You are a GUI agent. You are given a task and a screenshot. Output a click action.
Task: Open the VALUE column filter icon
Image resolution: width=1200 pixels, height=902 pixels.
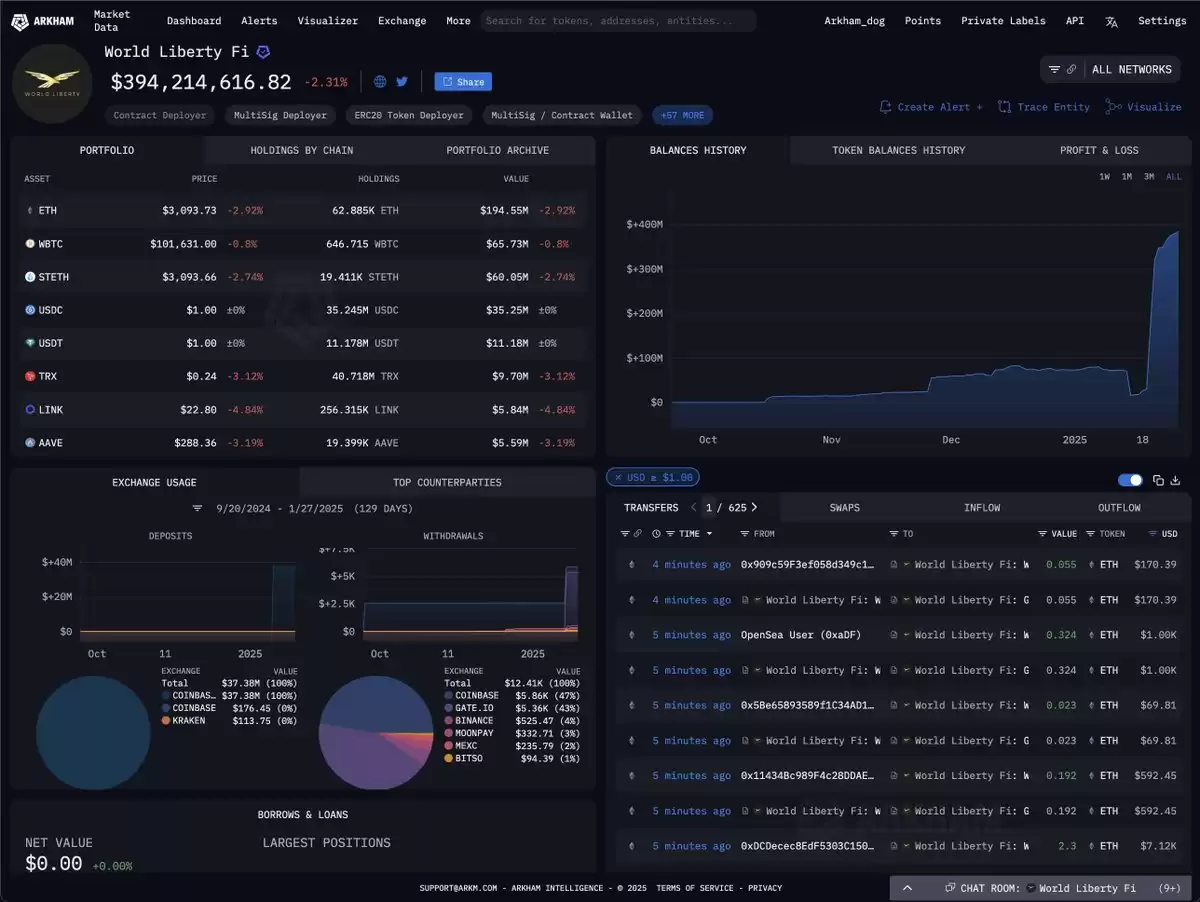tap(1043, 534)
